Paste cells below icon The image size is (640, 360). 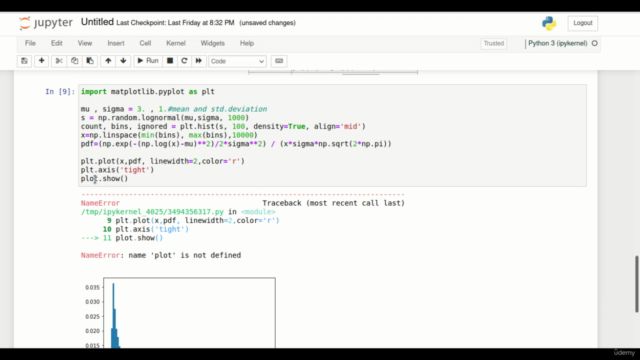[90, 61]
